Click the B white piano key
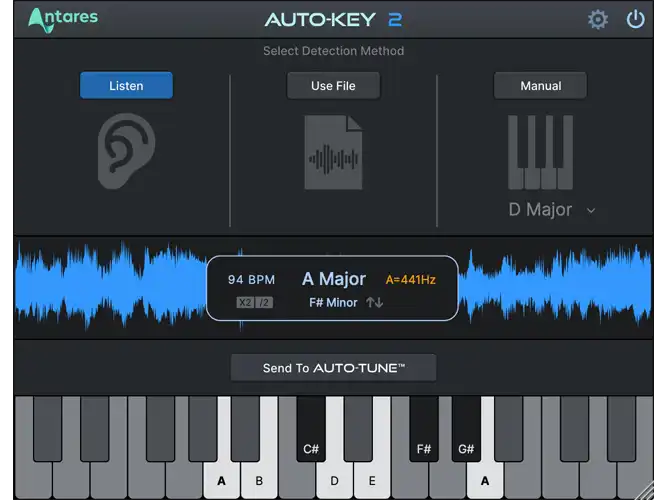This screenshot has width=667, height=500. click(259, 481)
